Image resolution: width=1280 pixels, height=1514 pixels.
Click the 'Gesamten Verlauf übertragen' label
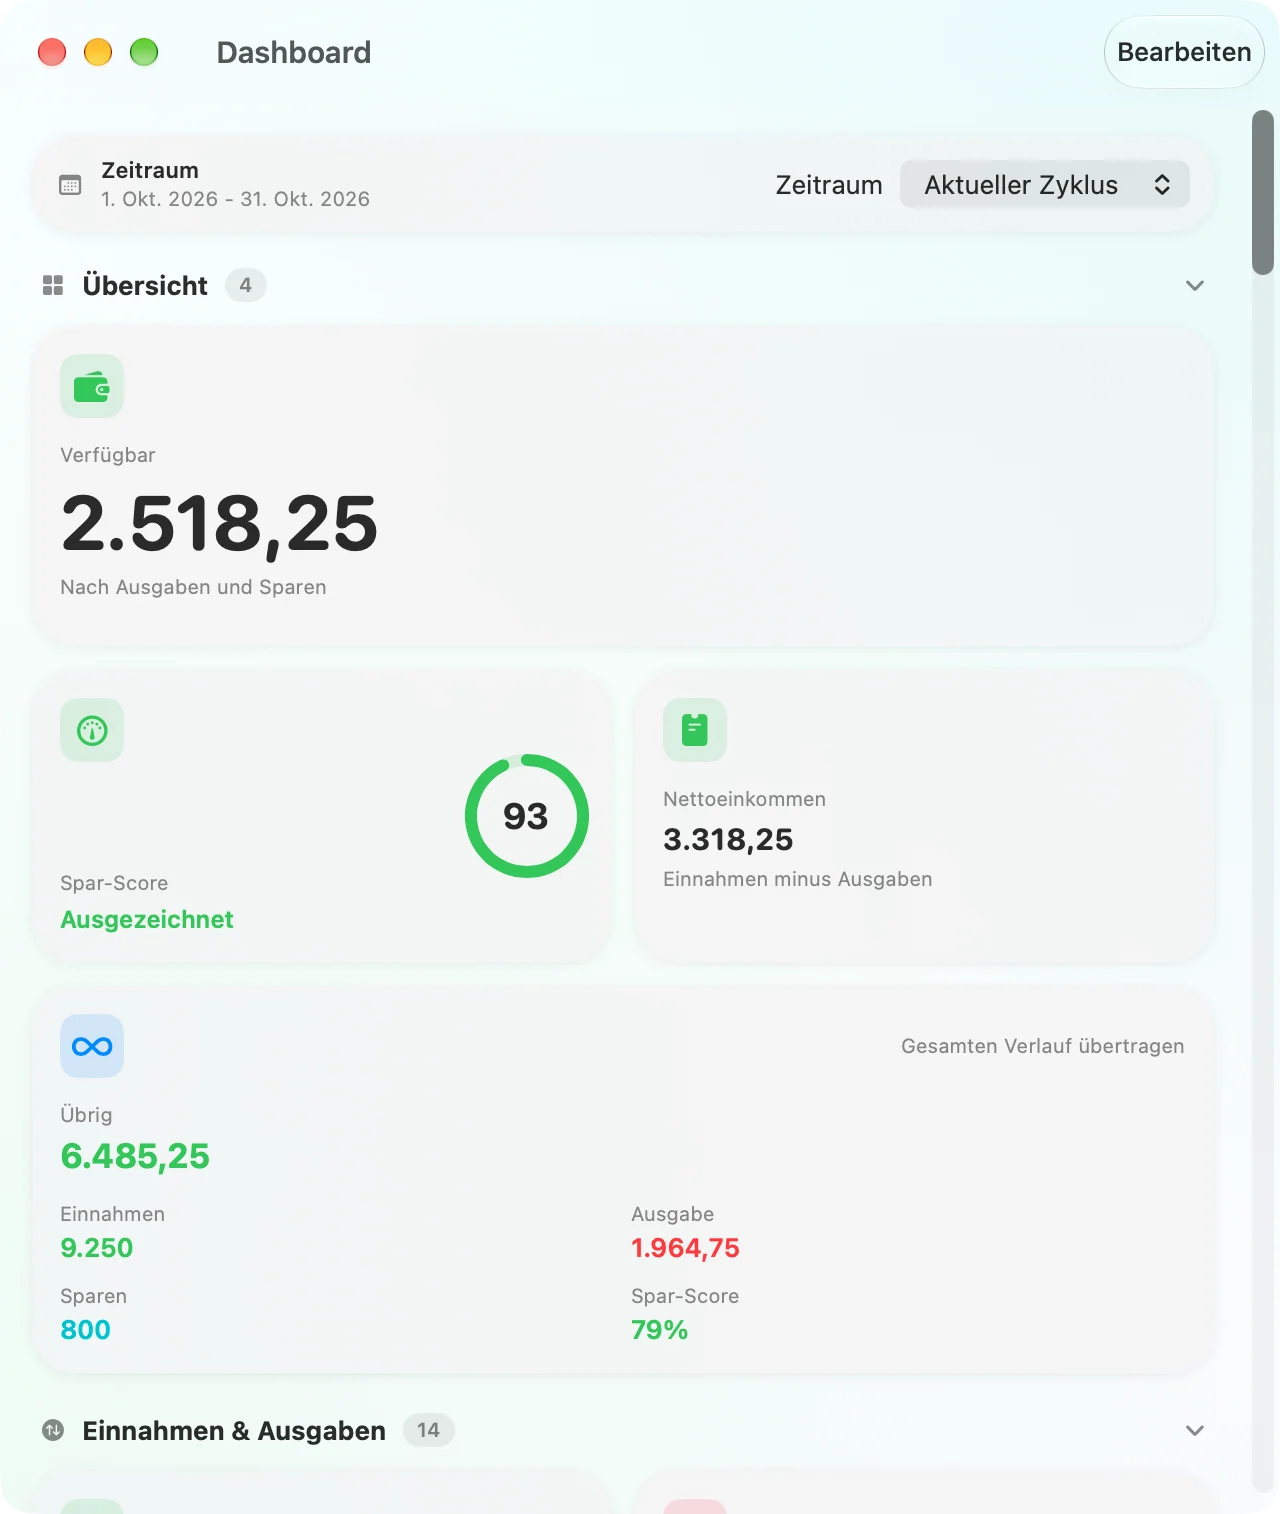coord(1043,1046)
